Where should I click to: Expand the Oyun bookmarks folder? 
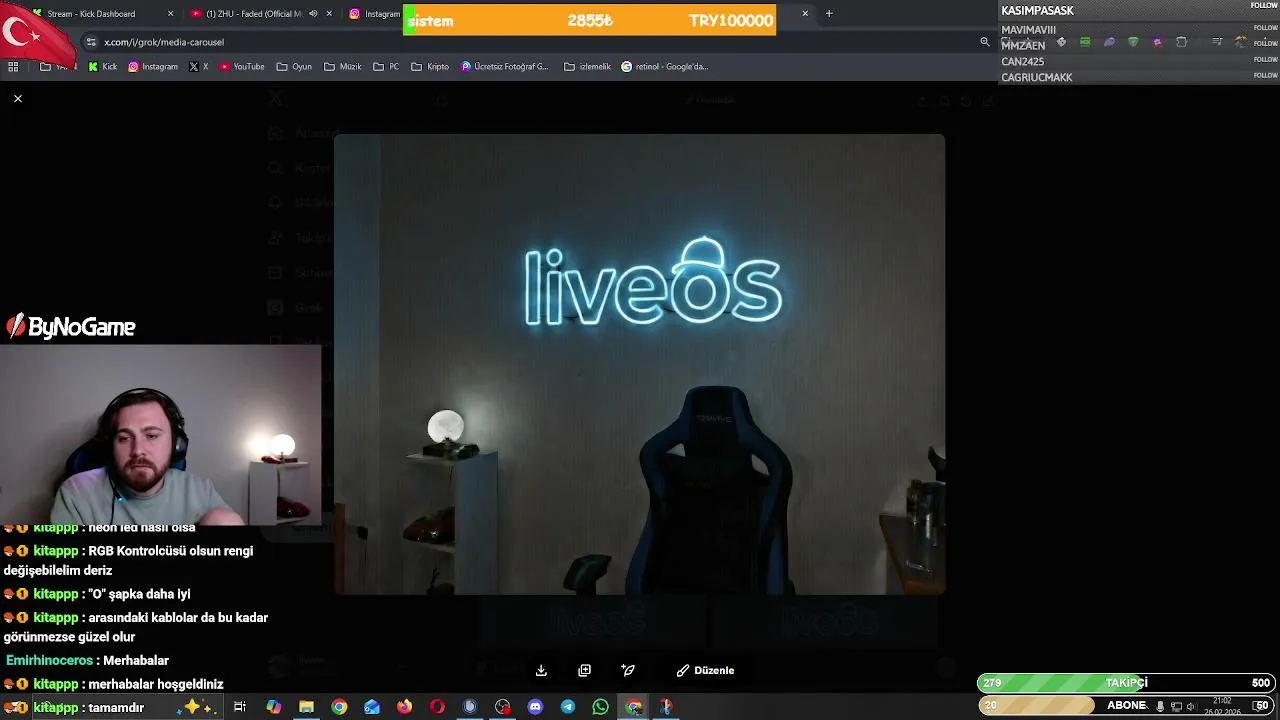coord(294,67)
